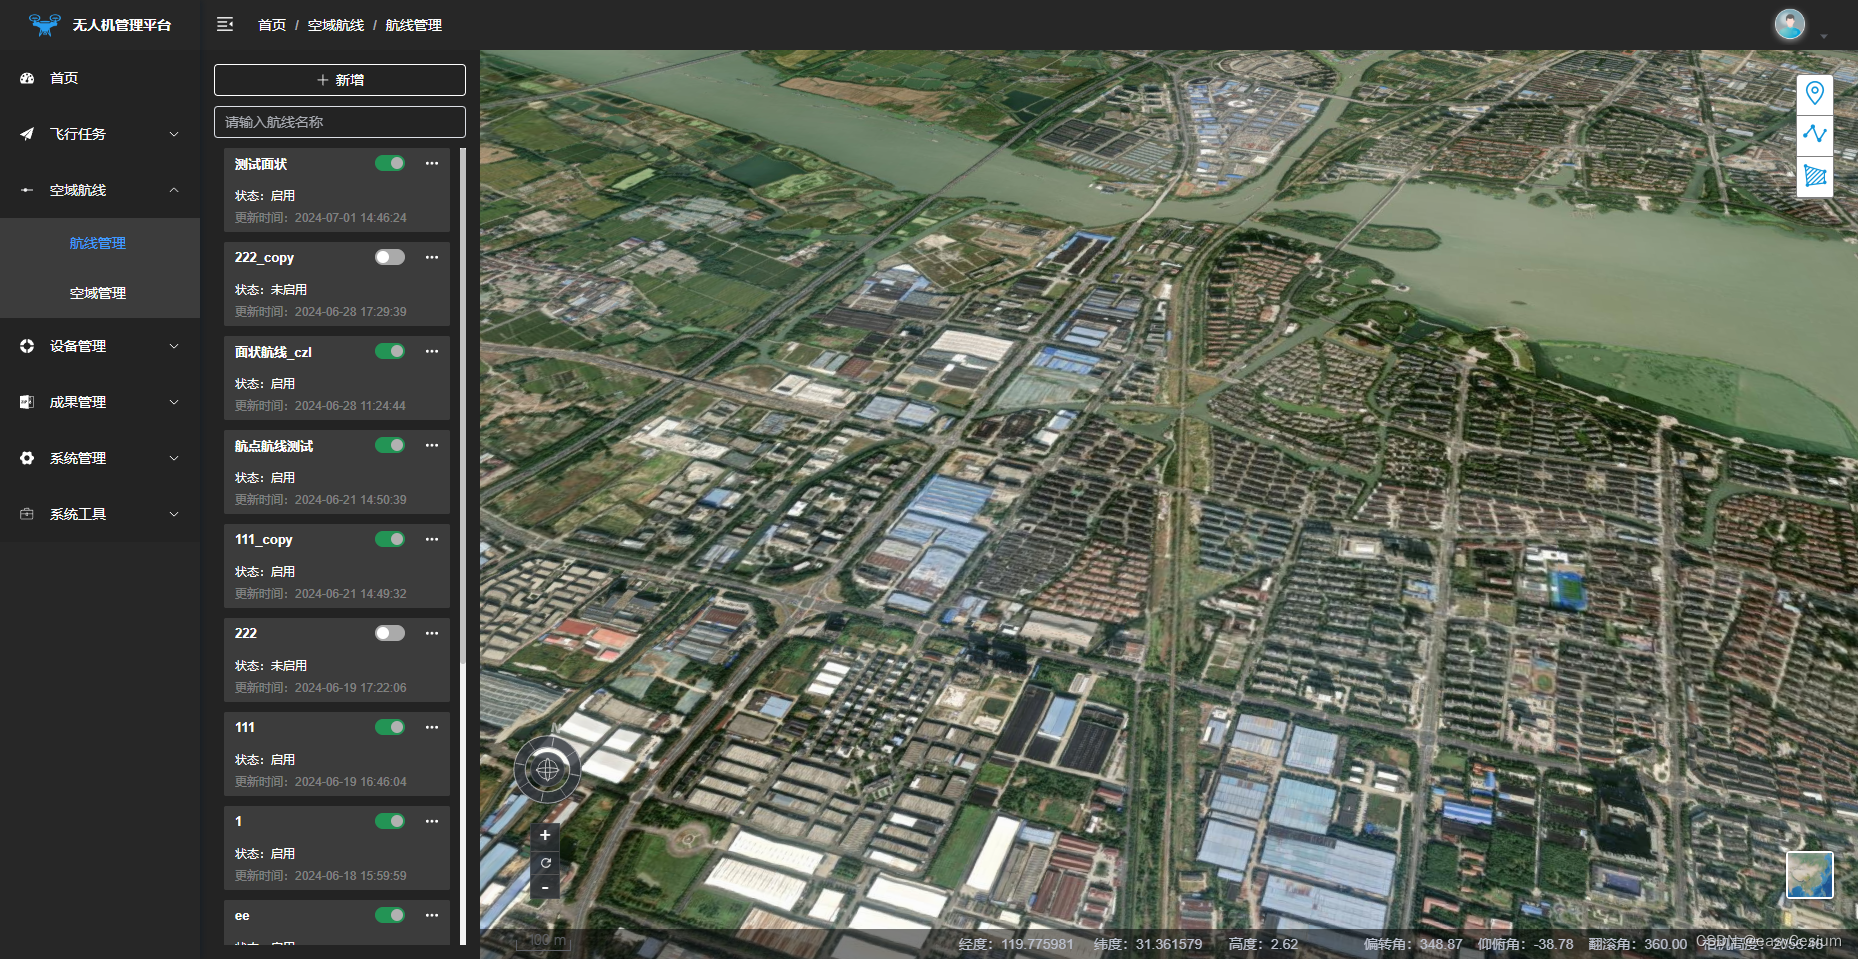Click the 空域航线 breadcrumb link

(x=336, y=25)
